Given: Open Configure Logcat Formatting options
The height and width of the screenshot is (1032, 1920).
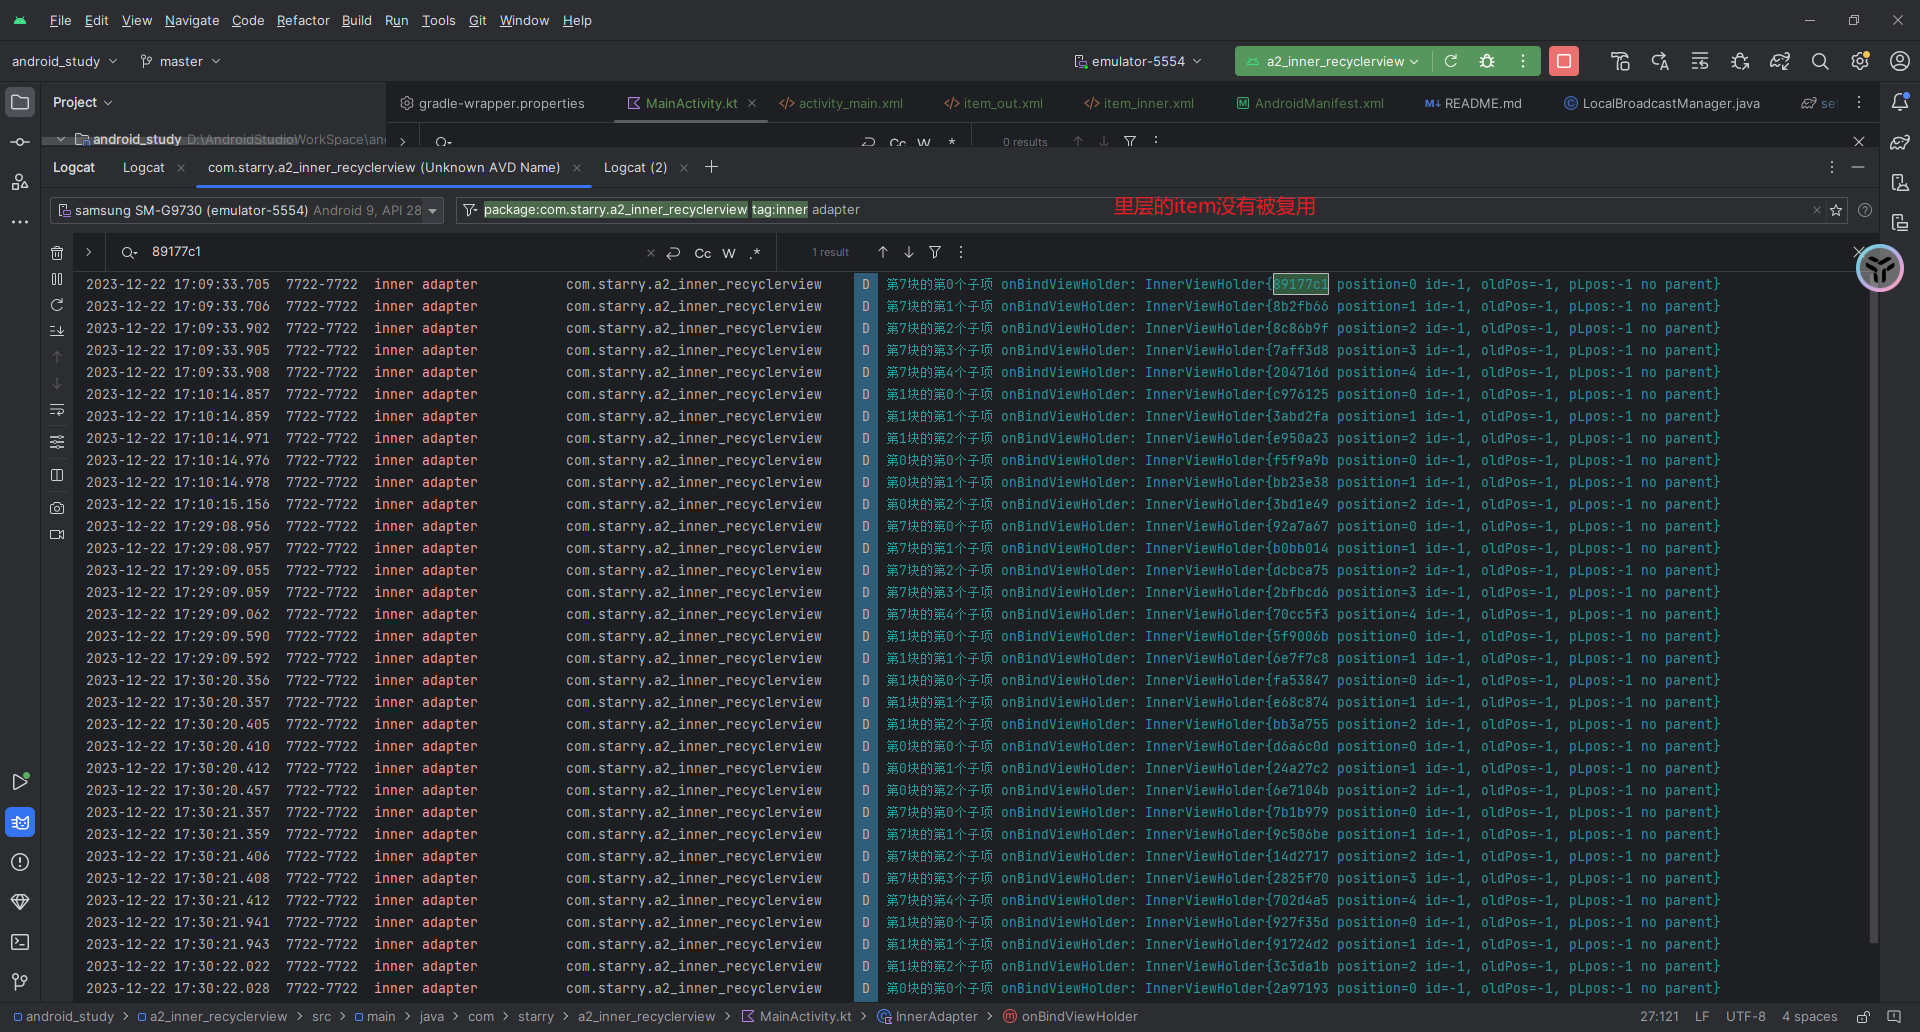Looking at the screenshot, I should (57, 441).
